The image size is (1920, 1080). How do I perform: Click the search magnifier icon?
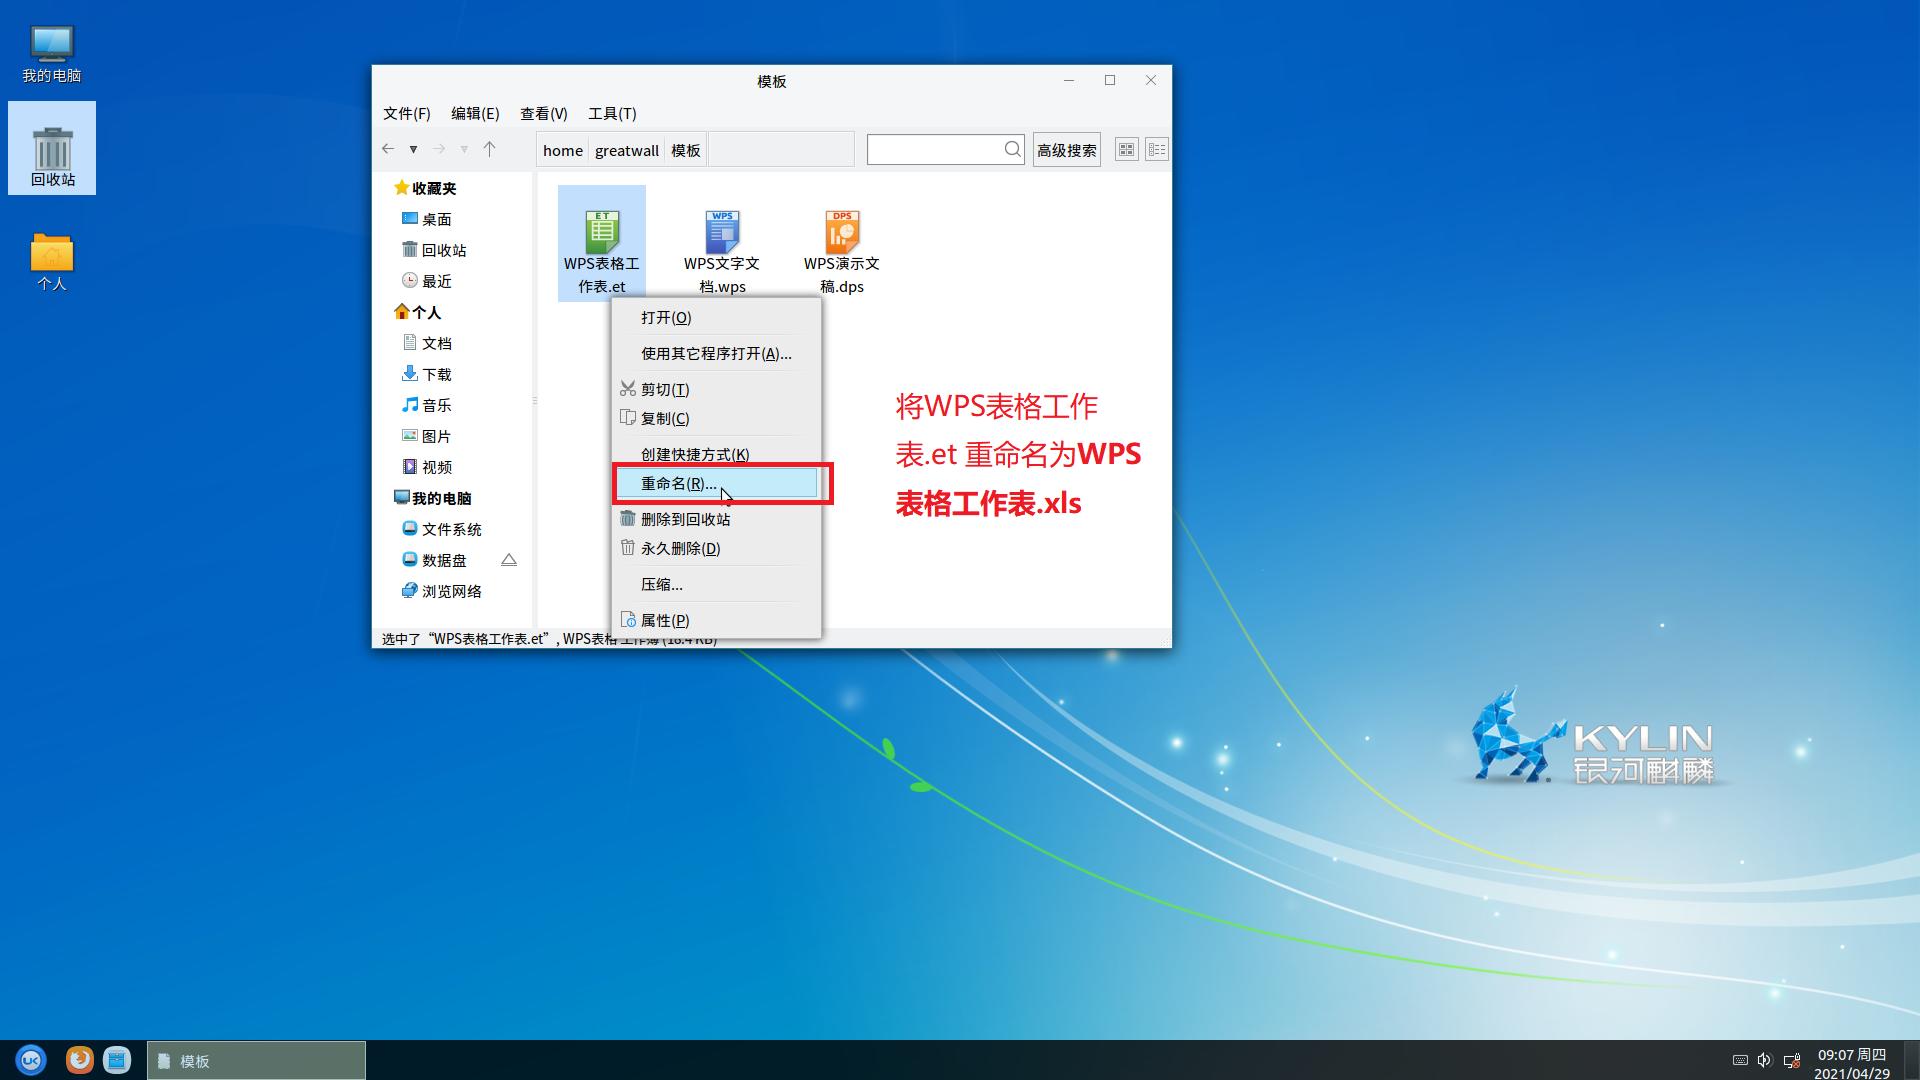tap(1012, 149)
